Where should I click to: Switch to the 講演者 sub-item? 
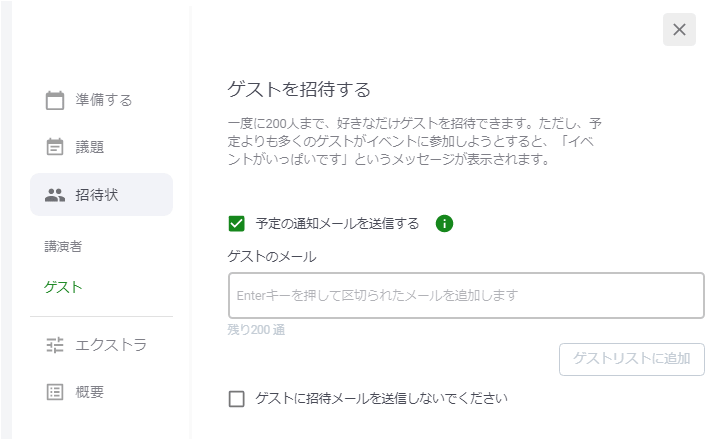click(x=63, y=247)
